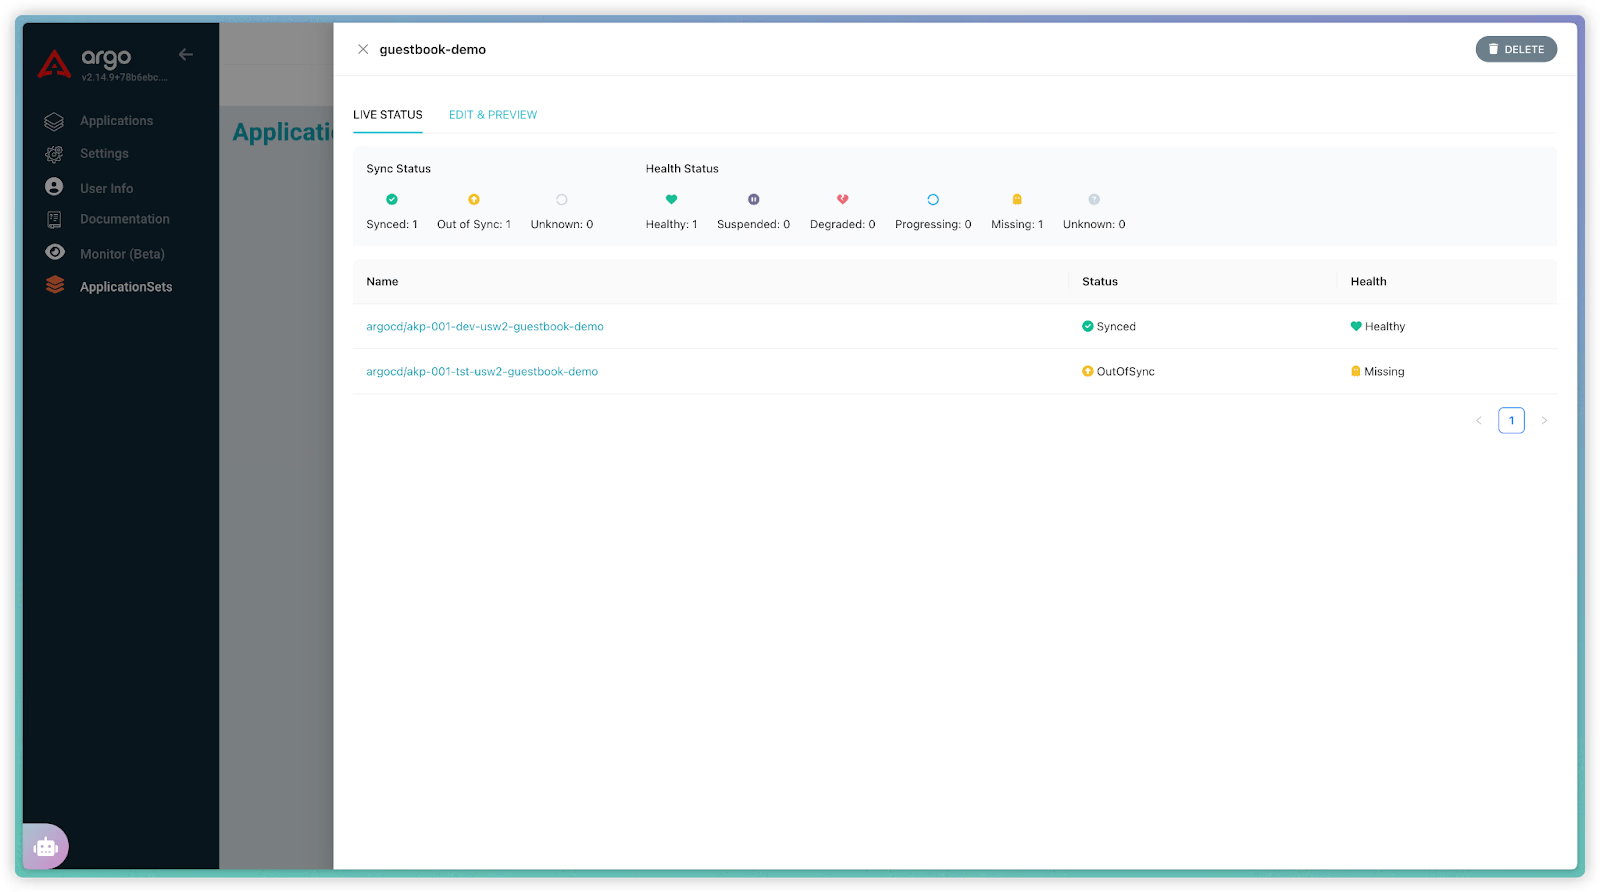Click the Documentation book icon
The height and width of the screenshot is (892, 1600).
point(54,219)
